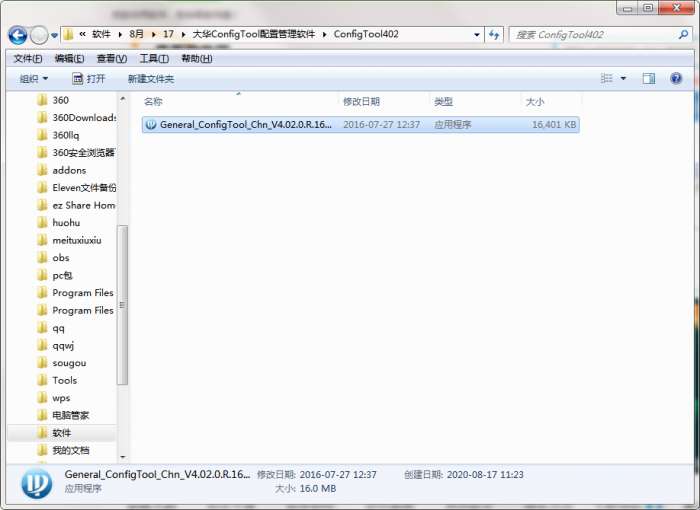Image resolution: width=700 pixels, height=510 pixels.
Task: Open the 查看(V) menu
Action: (x=112, y=59)
